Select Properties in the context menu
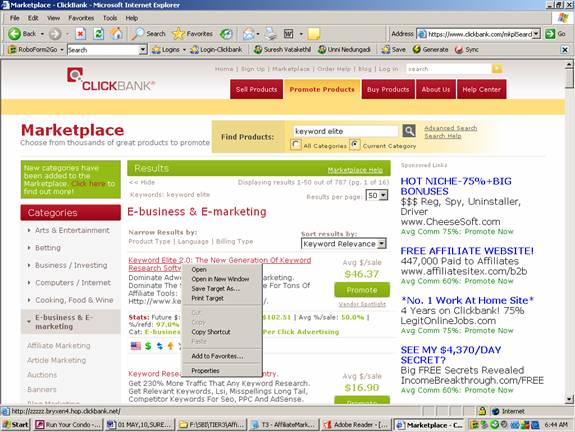The height and width of the screenshot is (432, 575). click(x=205, y=371)
